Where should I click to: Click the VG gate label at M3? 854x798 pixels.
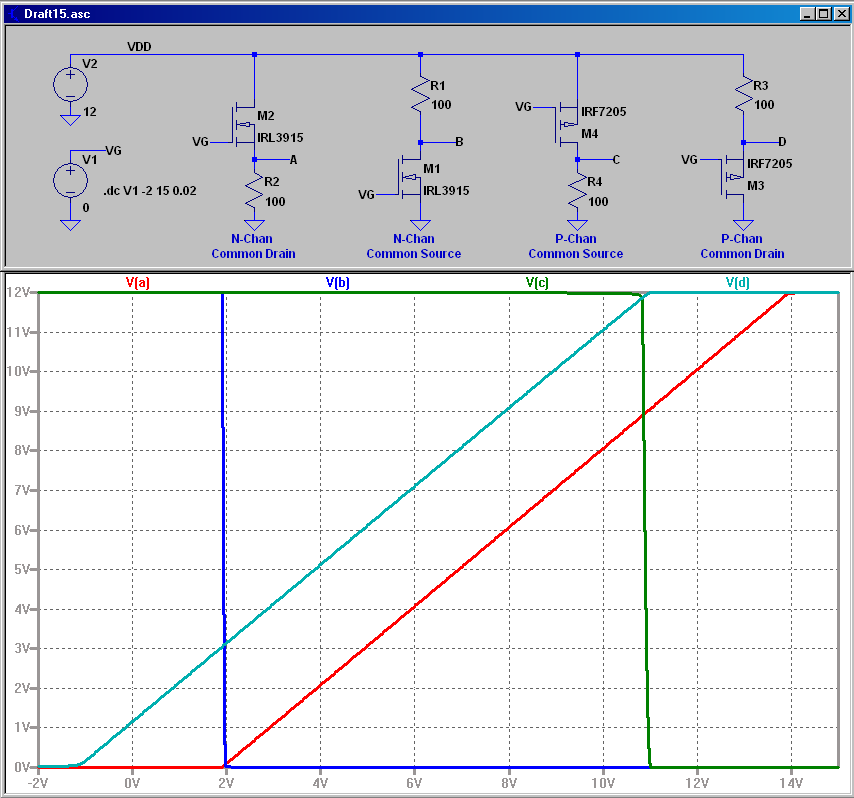coord(690,160)
